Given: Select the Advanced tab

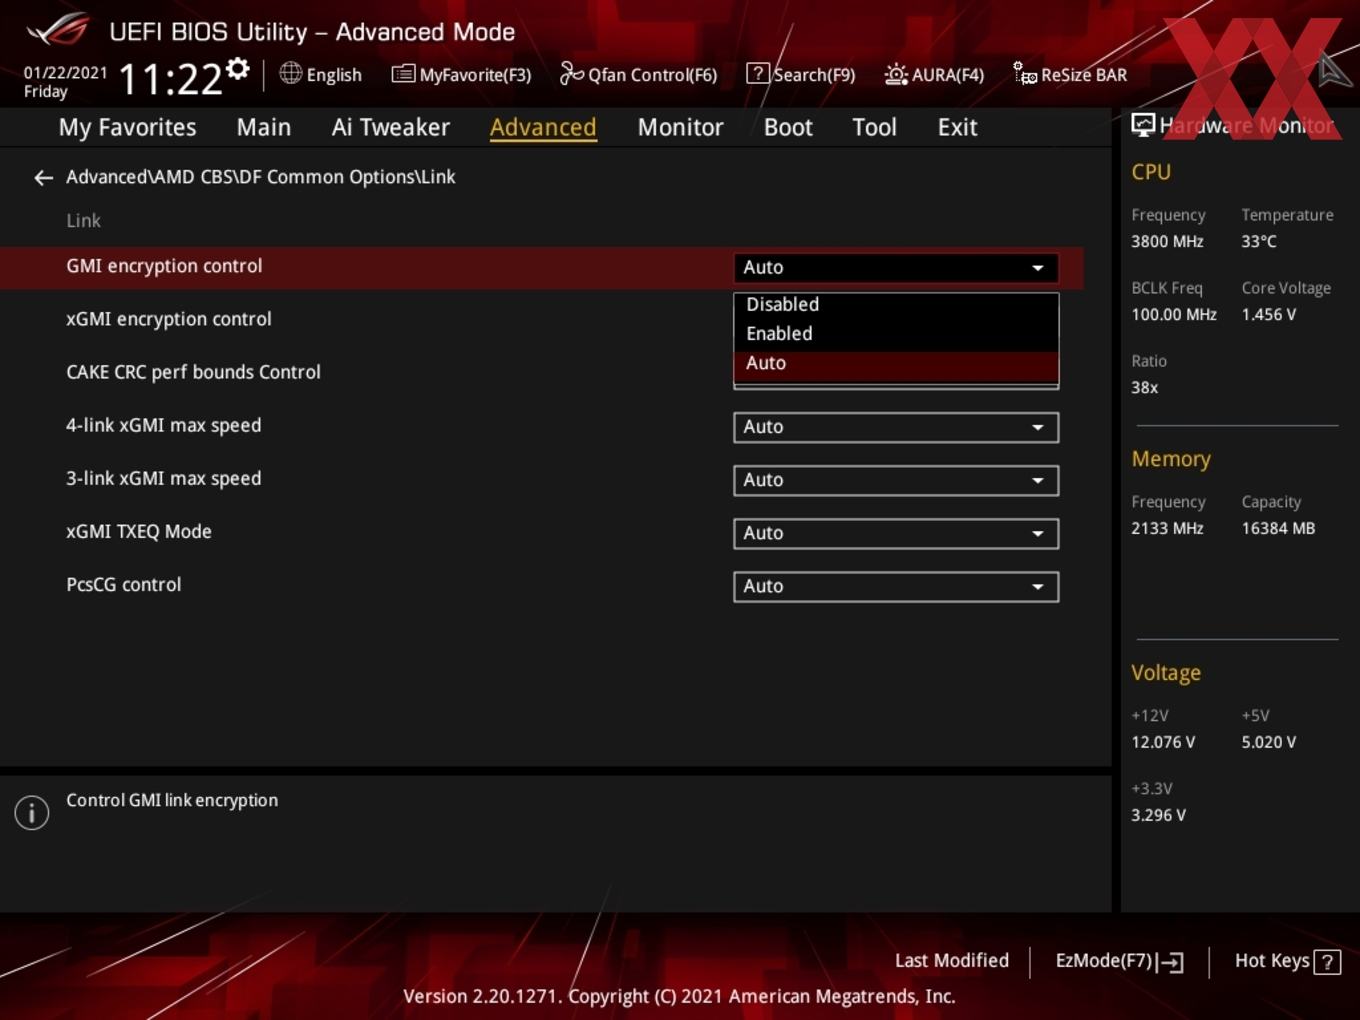Looking at the screenshot, I should tap(543, 128).
